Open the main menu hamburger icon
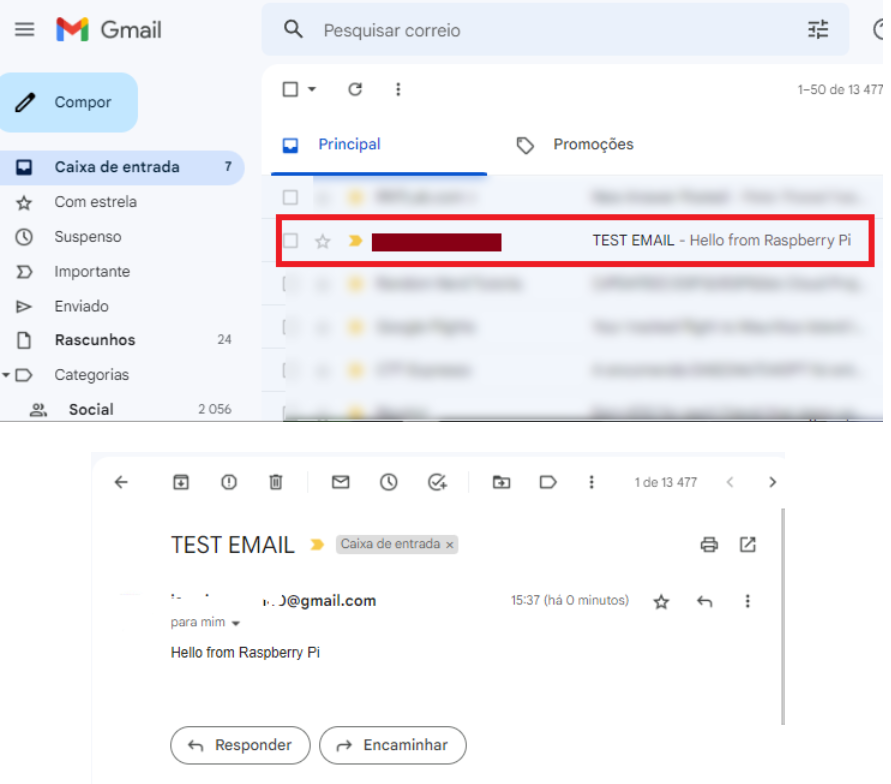The width and height of the screenshot is (891, 784). pos(24,29)
